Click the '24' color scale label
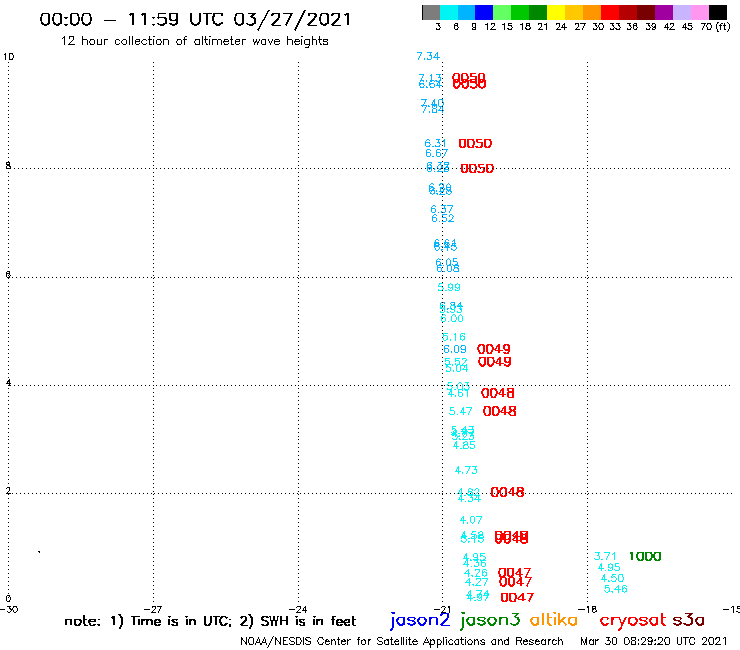740x650 pixels. (x=561, y=27)
